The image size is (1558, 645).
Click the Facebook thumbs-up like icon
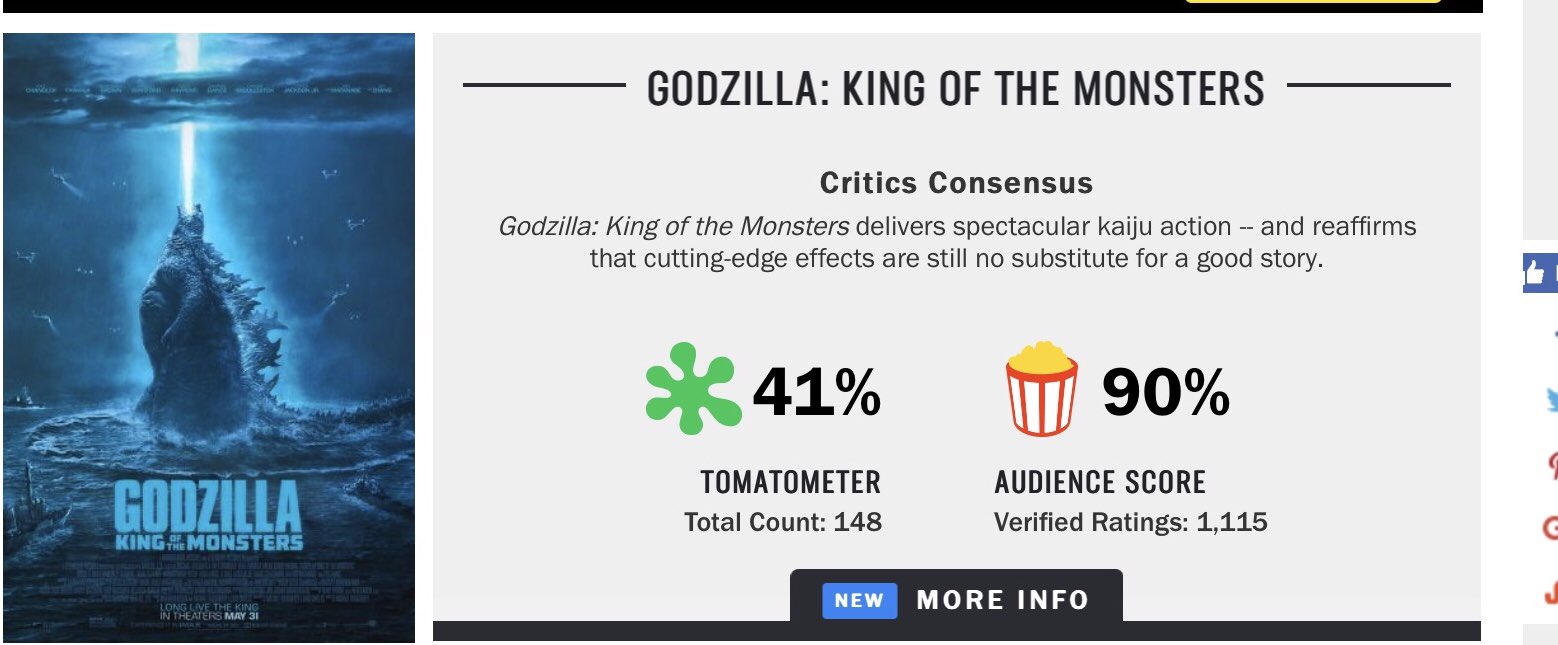point(1538,272)
